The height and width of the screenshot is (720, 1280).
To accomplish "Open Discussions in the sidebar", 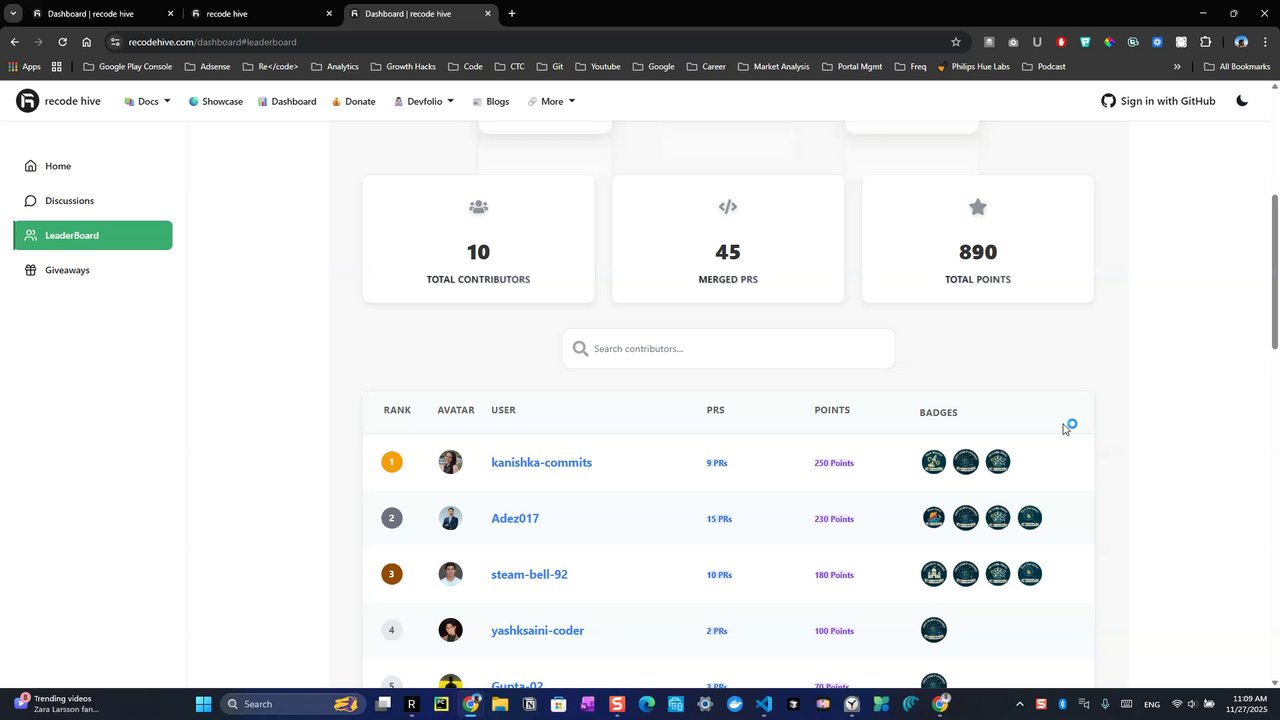I will 93,201.
